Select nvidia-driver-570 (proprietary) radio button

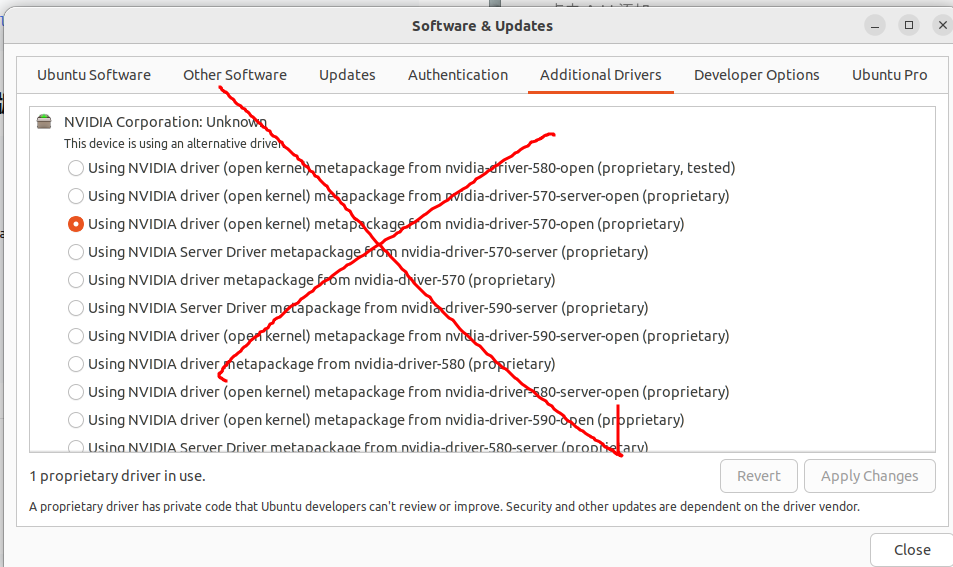pos(75,280)
